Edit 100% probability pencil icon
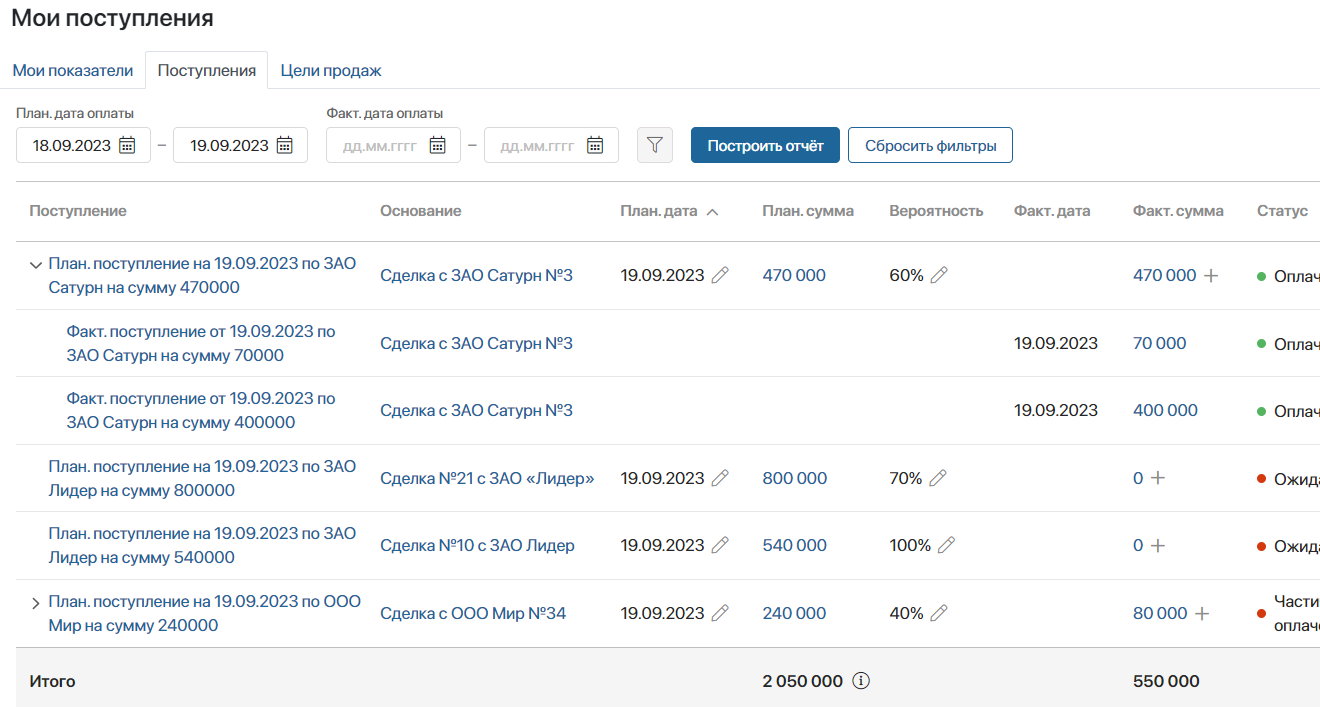 pos(946,545)
